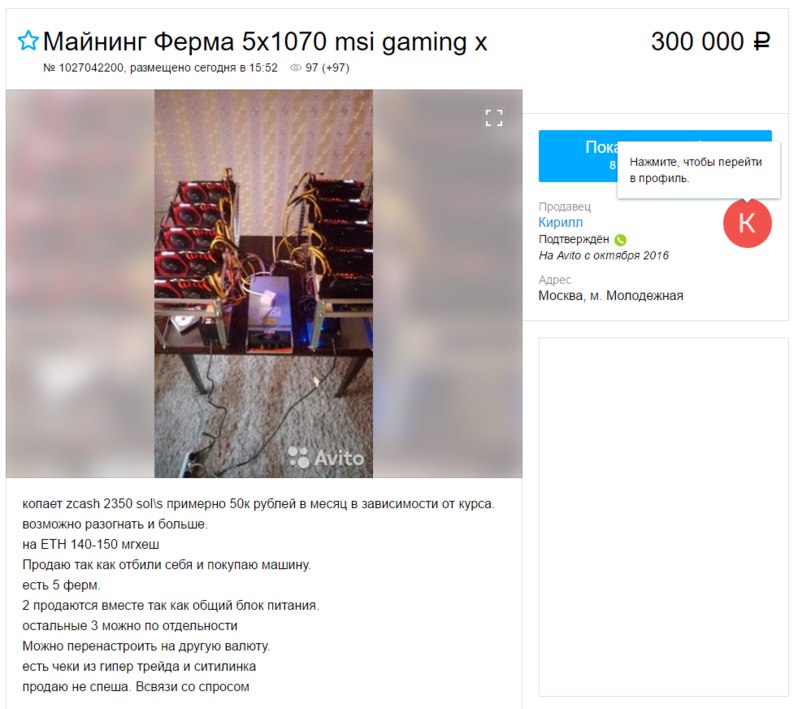Click the address Москва, м. Молодежная
The height and width of the screenshot is (709, 811).
[x=610, y=296]
